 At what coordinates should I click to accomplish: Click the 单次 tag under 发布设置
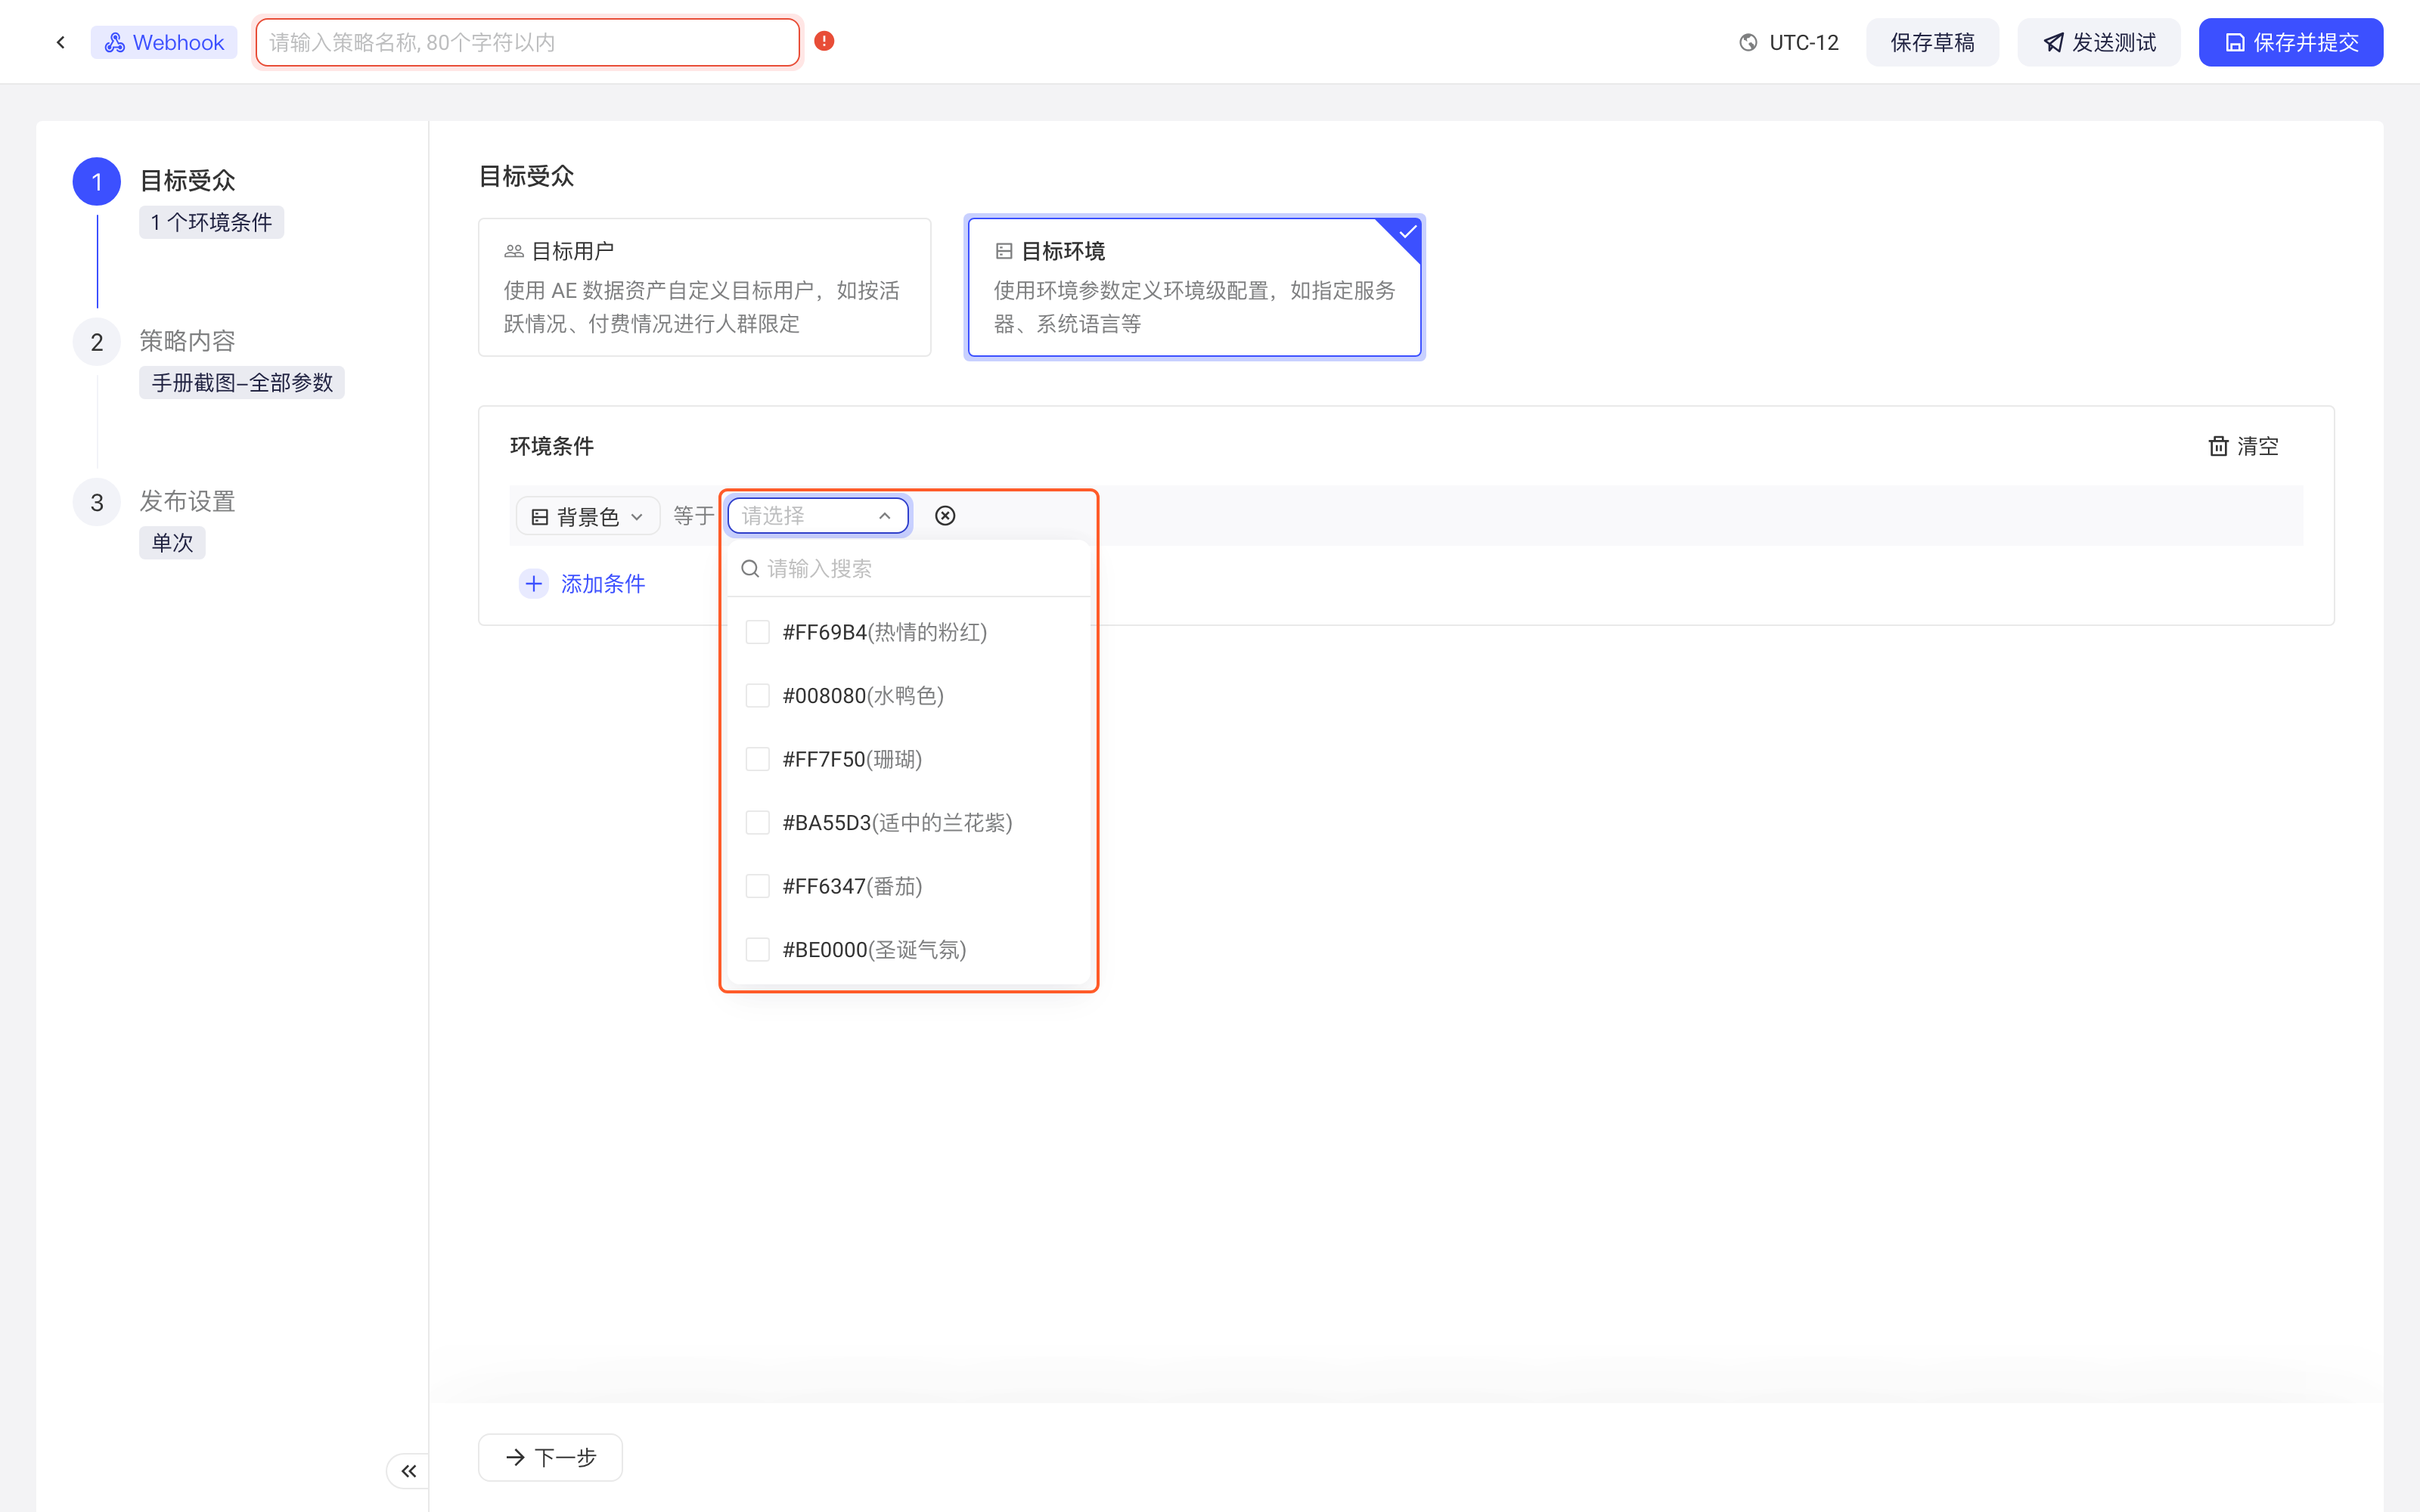(x=172, y=543)
